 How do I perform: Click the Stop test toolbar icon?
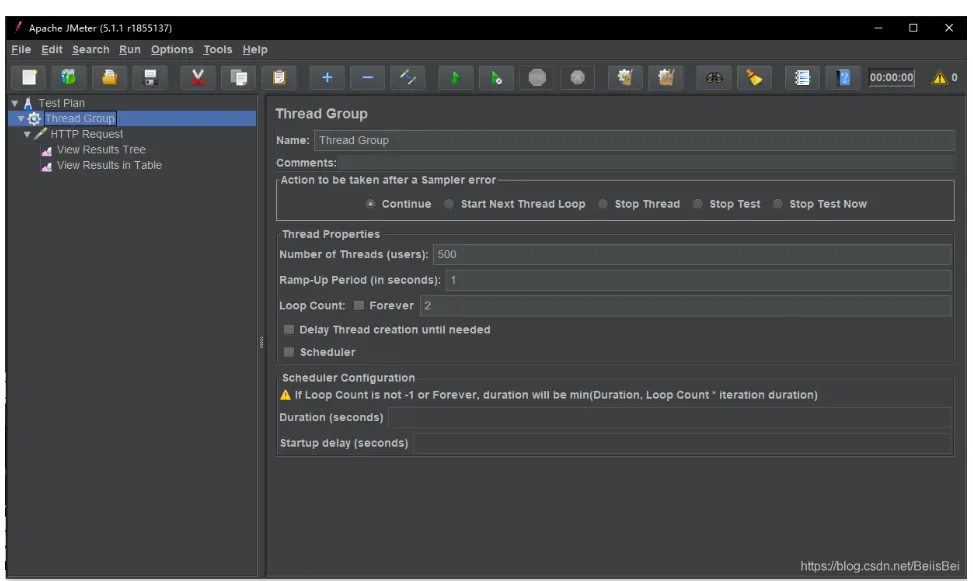(537, 77)
